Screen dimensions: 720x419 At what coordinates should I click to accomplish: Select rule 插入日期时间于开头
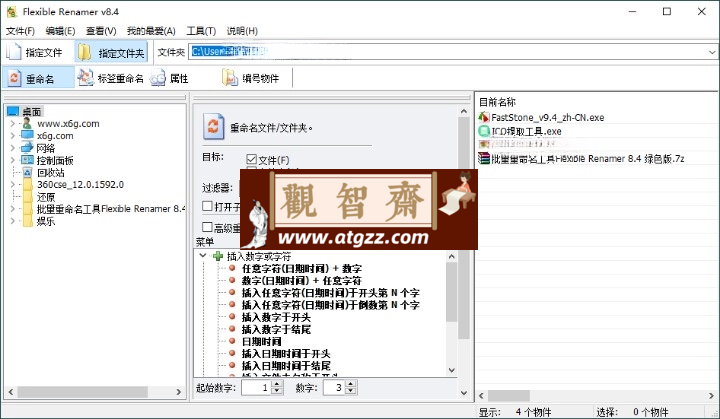tap(286, 354)
